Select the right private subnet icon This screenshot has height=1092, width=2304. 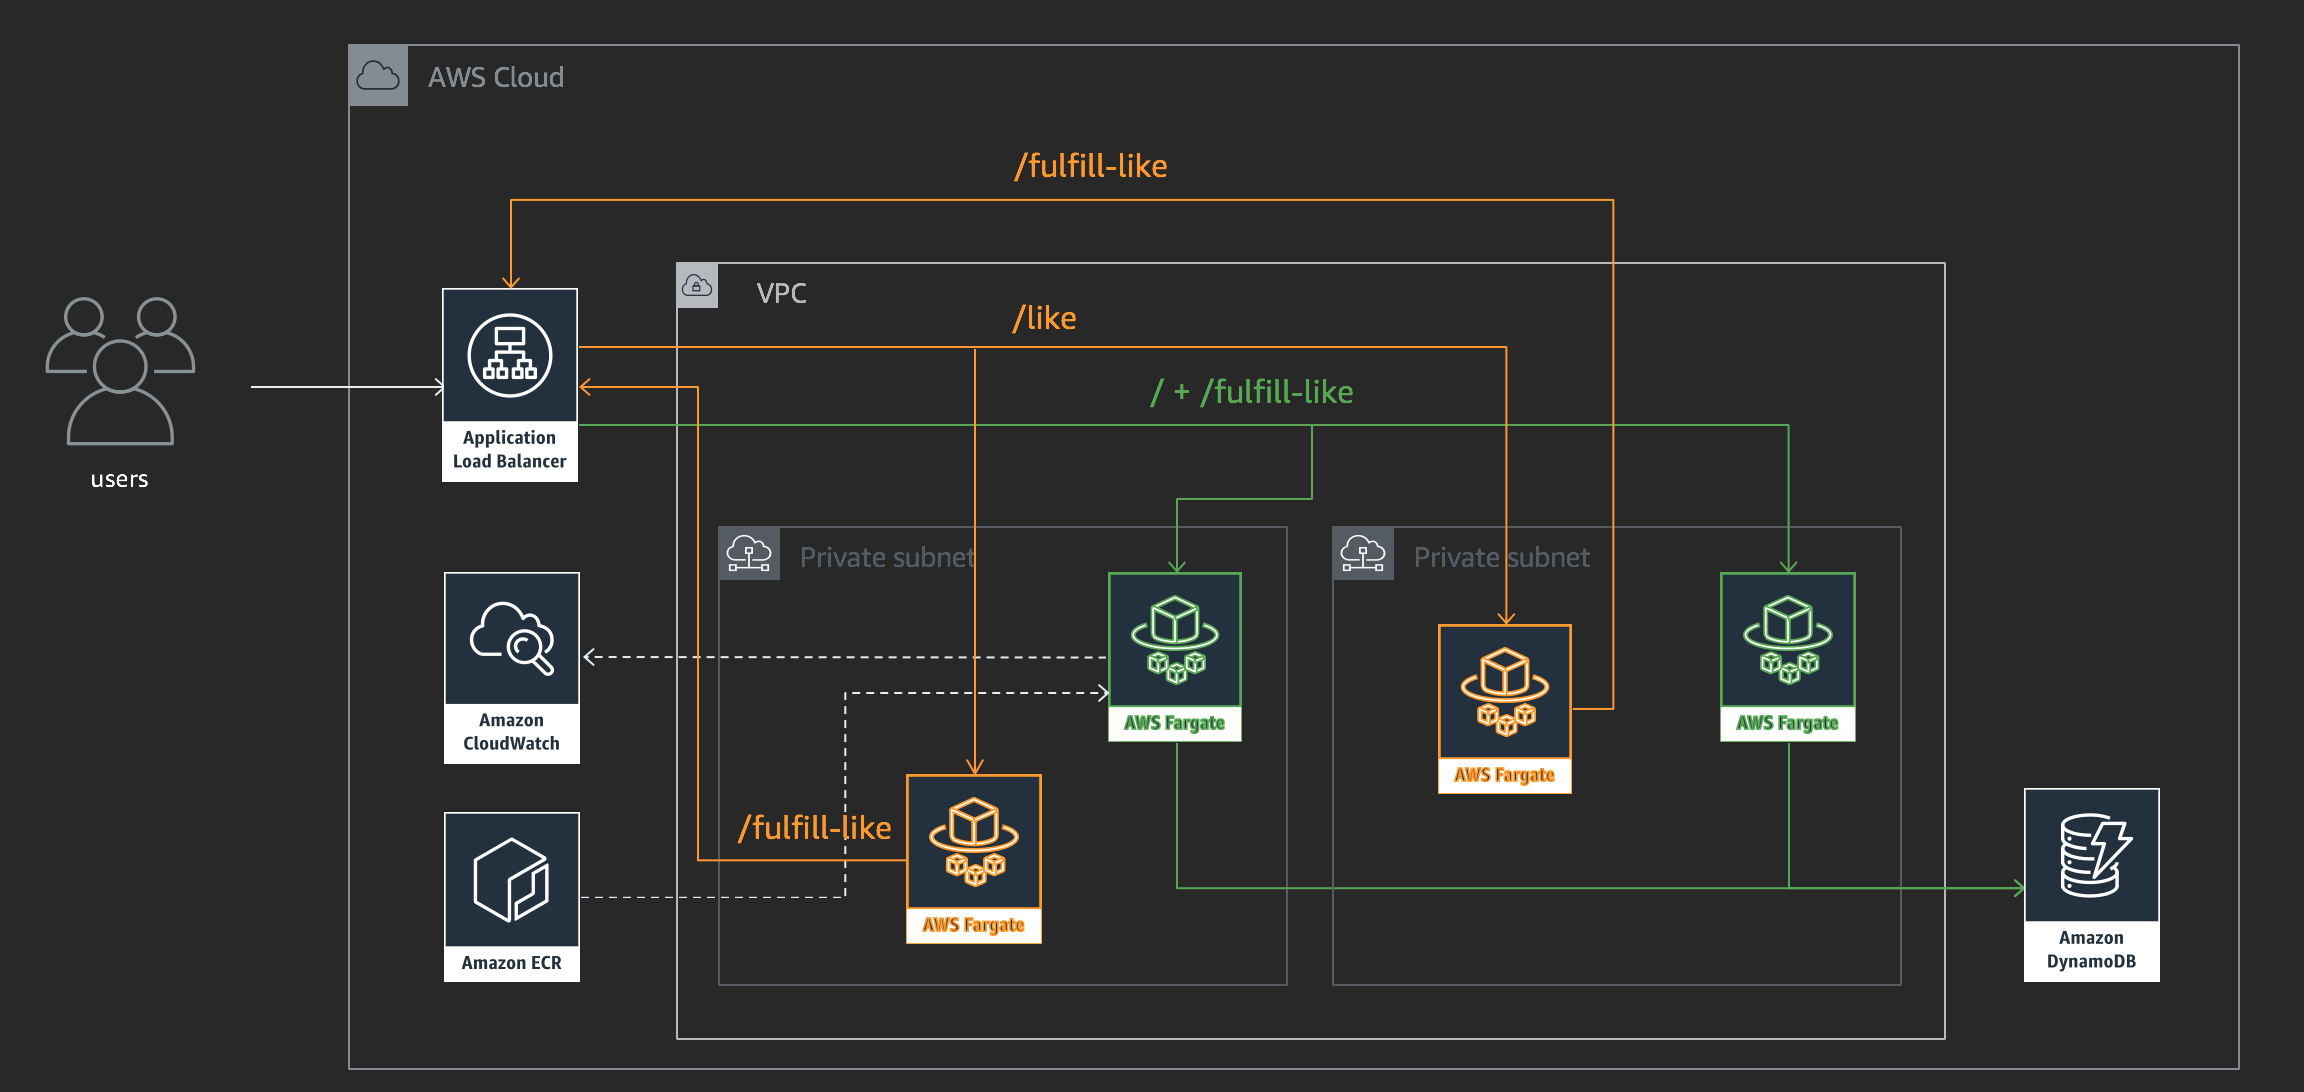point(1363,553)
